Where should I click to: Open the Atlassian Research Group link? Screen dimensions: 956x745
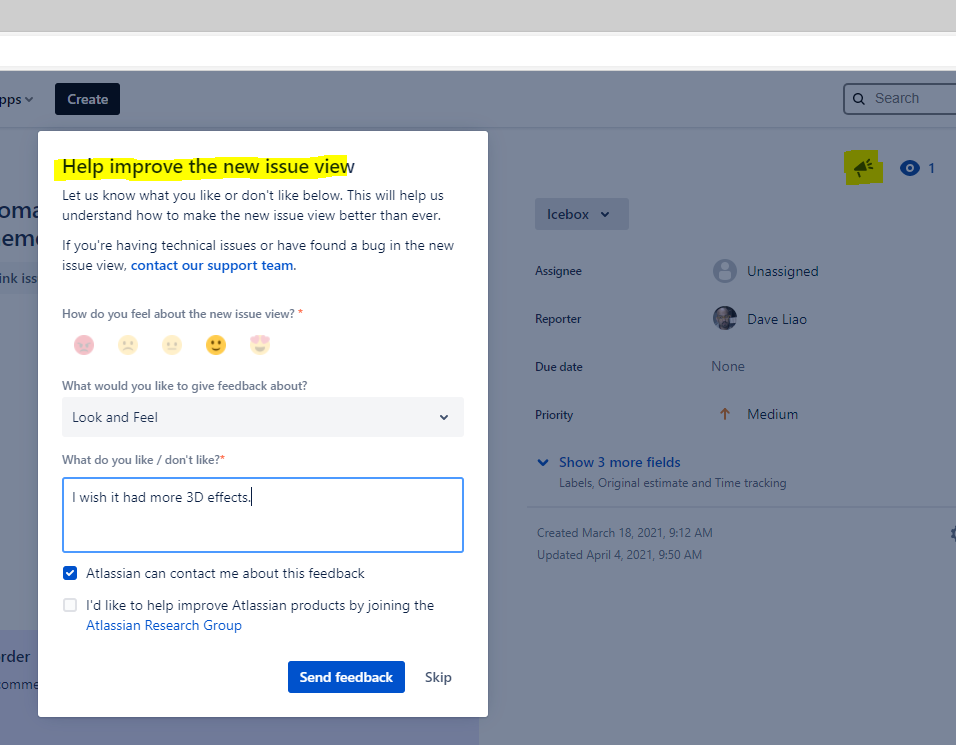click(163, 626)
